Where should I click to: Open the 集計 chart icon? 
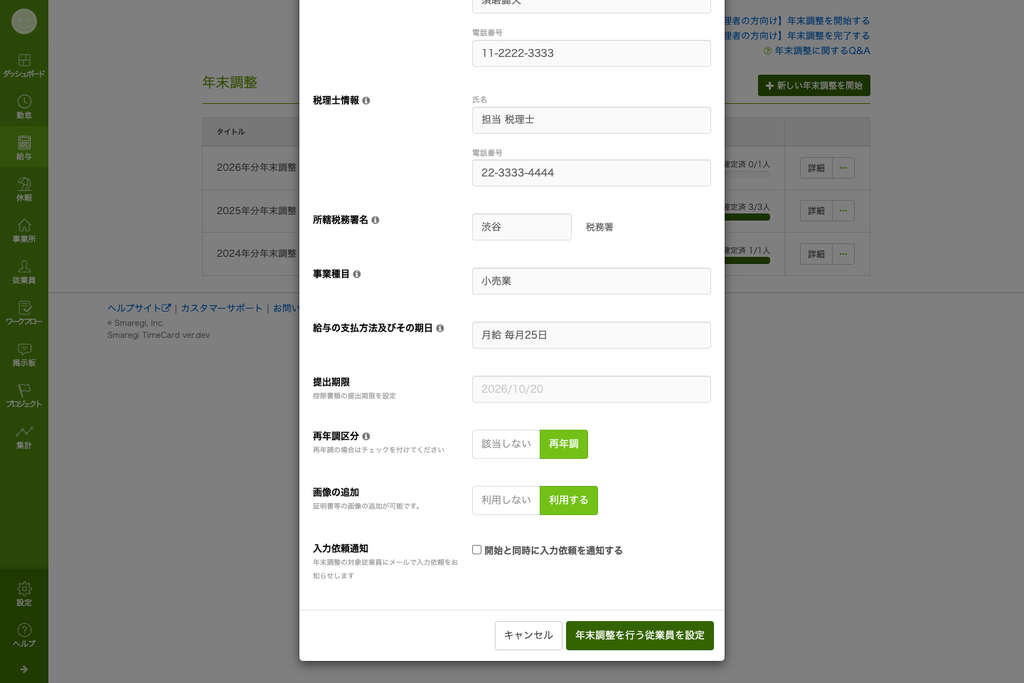coord(24,436)
